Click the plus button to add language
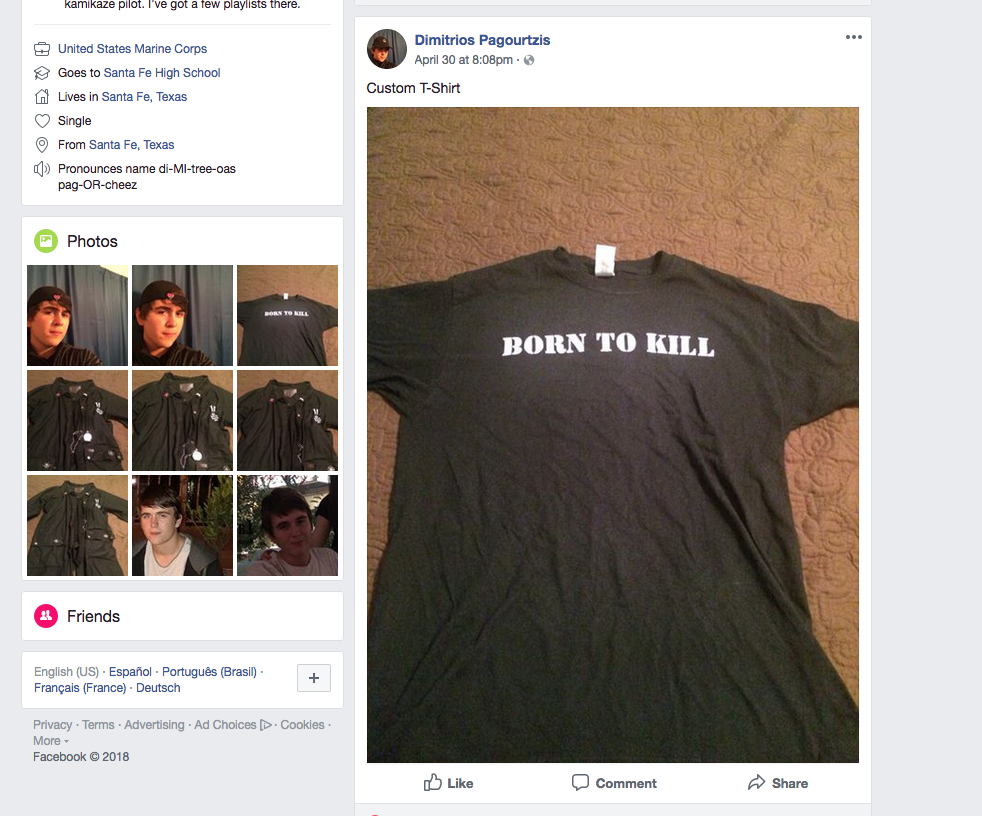Image resolution: width=982 pixels, height=816 pixels. [314, 678]
